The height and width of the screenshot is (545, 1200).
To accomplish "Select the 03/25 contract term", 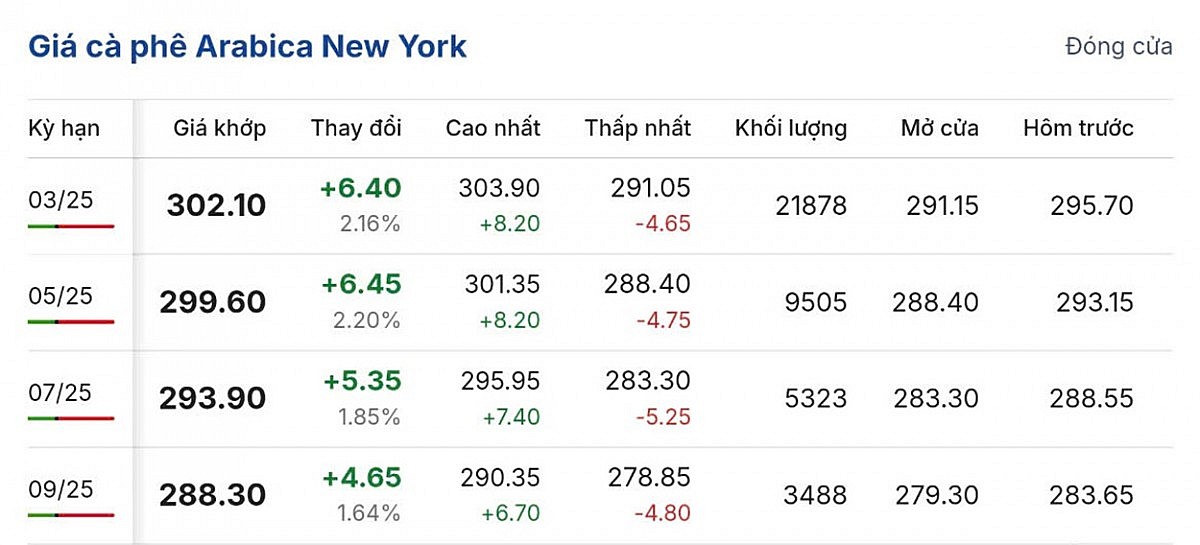I will click(61, 200).
